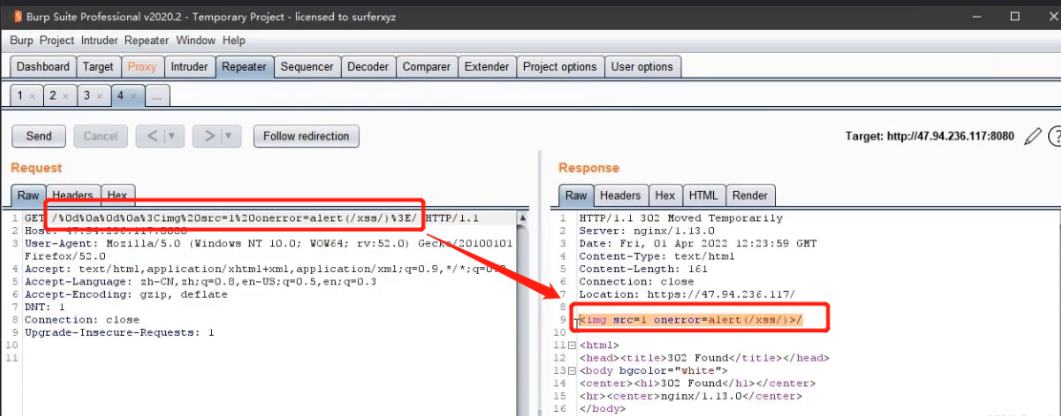Click the Send button
Viewport: 1061px width, 416px height.
pos(39,136)
